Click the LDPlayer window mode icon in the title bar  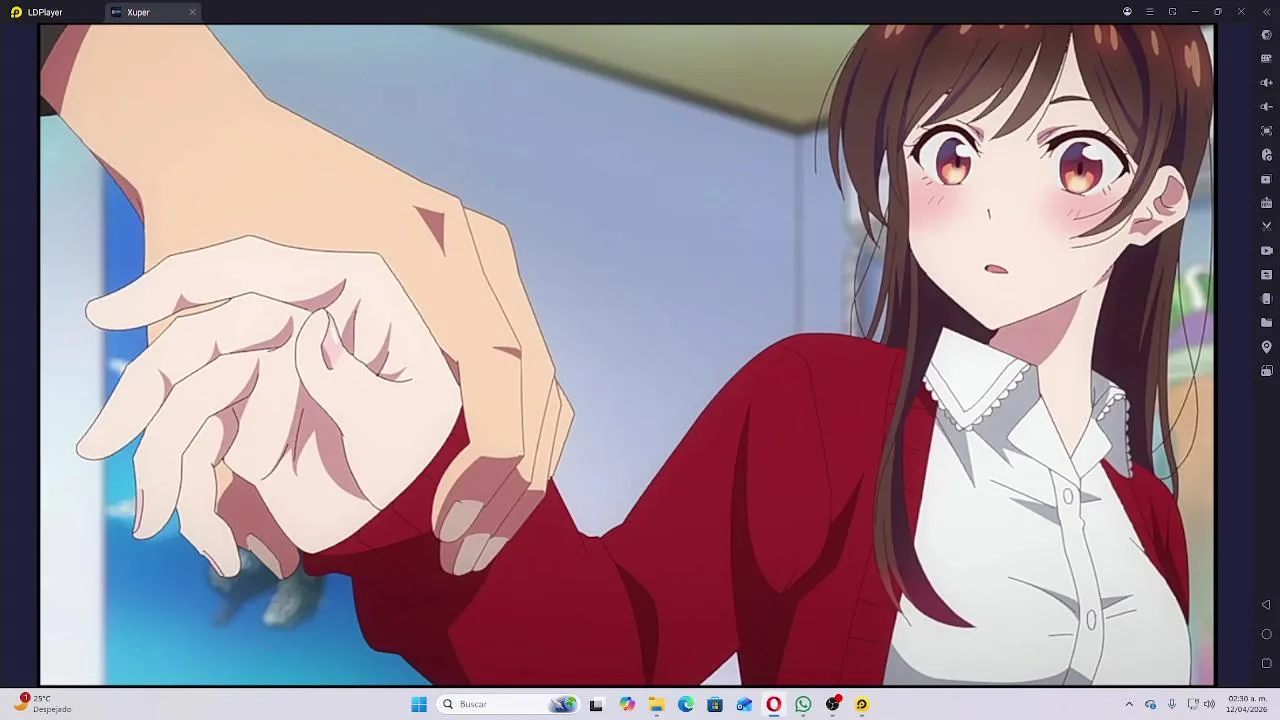(1172, 12)
